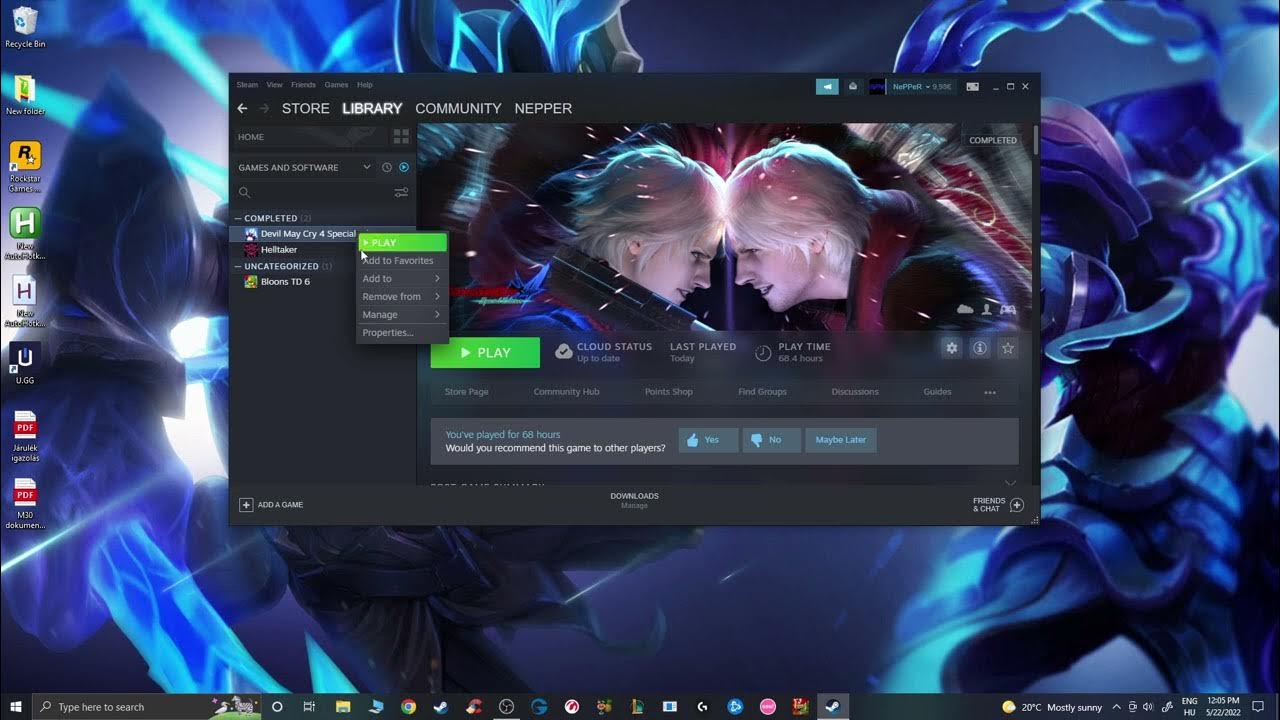Choose Play in the context menu
Viewport: 1280px width, 720px height.
pyautogui.click(x=402, y=243)
